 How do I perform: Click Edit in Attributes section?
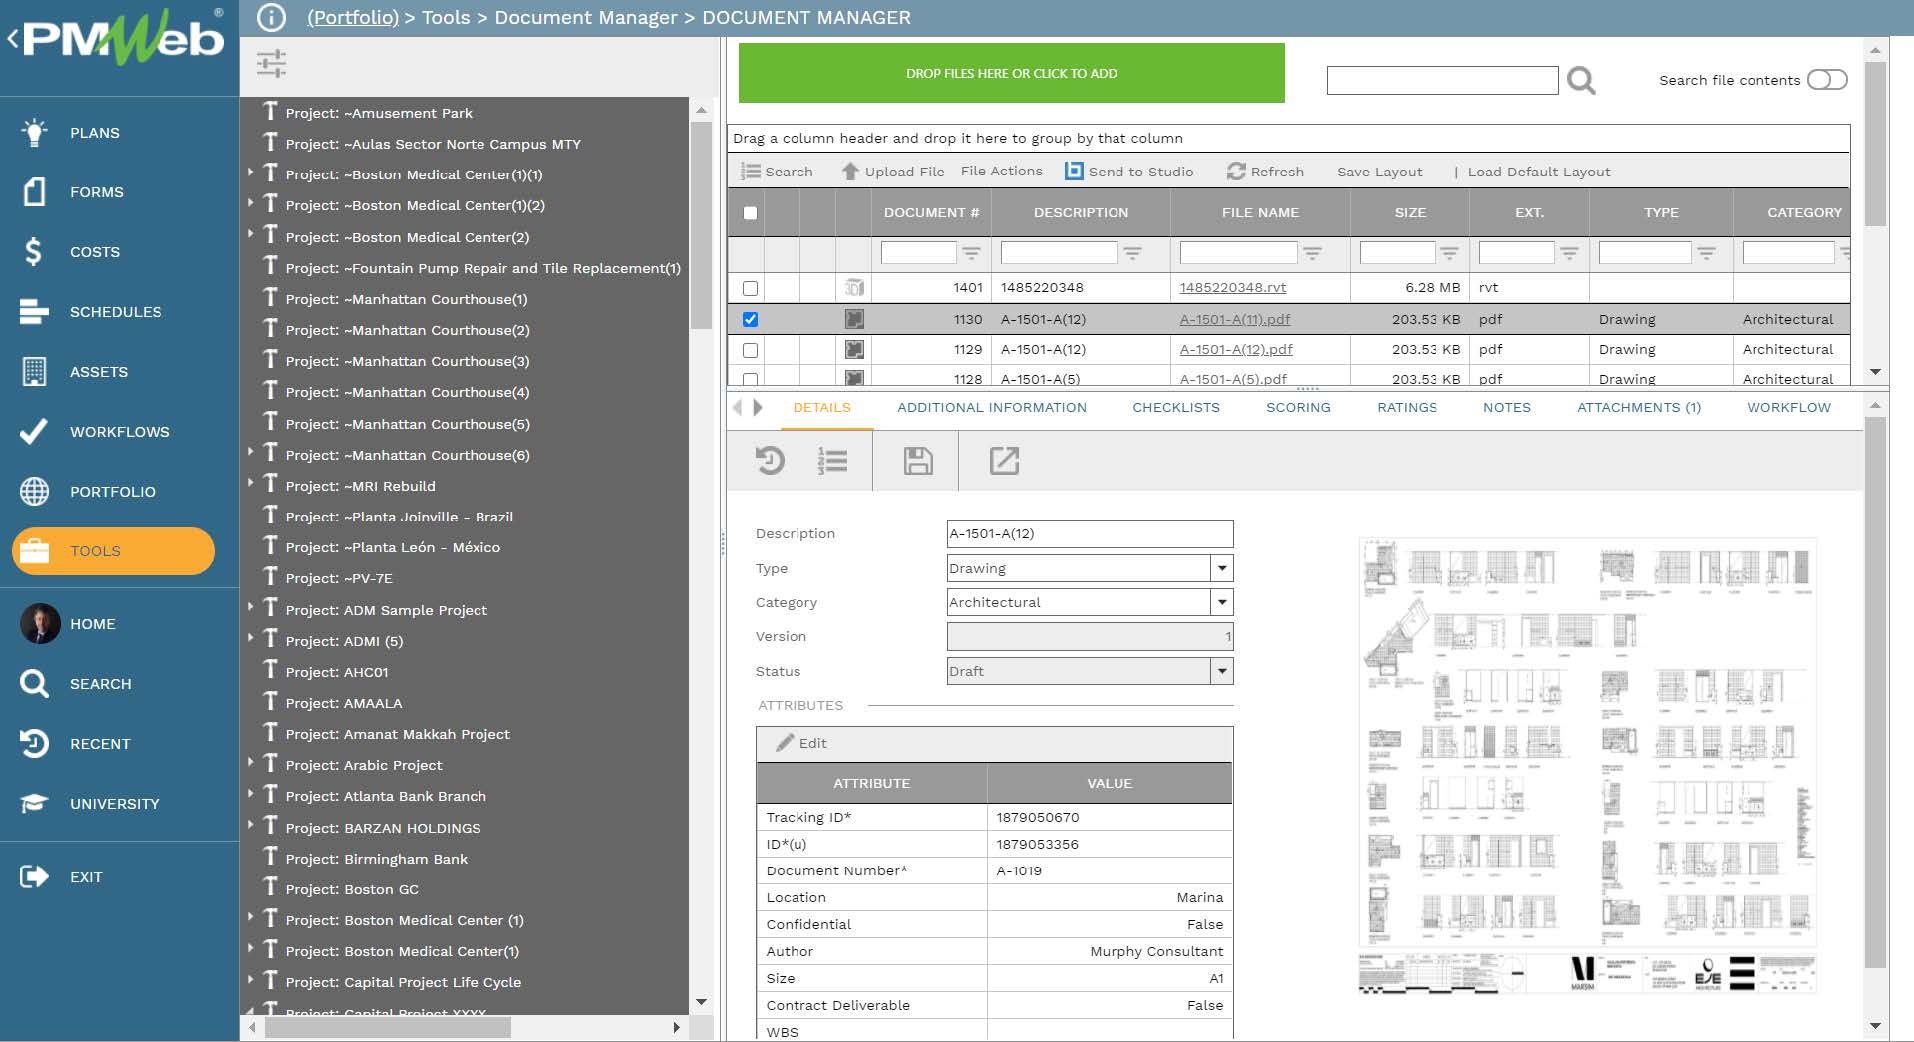pos(802,743)
